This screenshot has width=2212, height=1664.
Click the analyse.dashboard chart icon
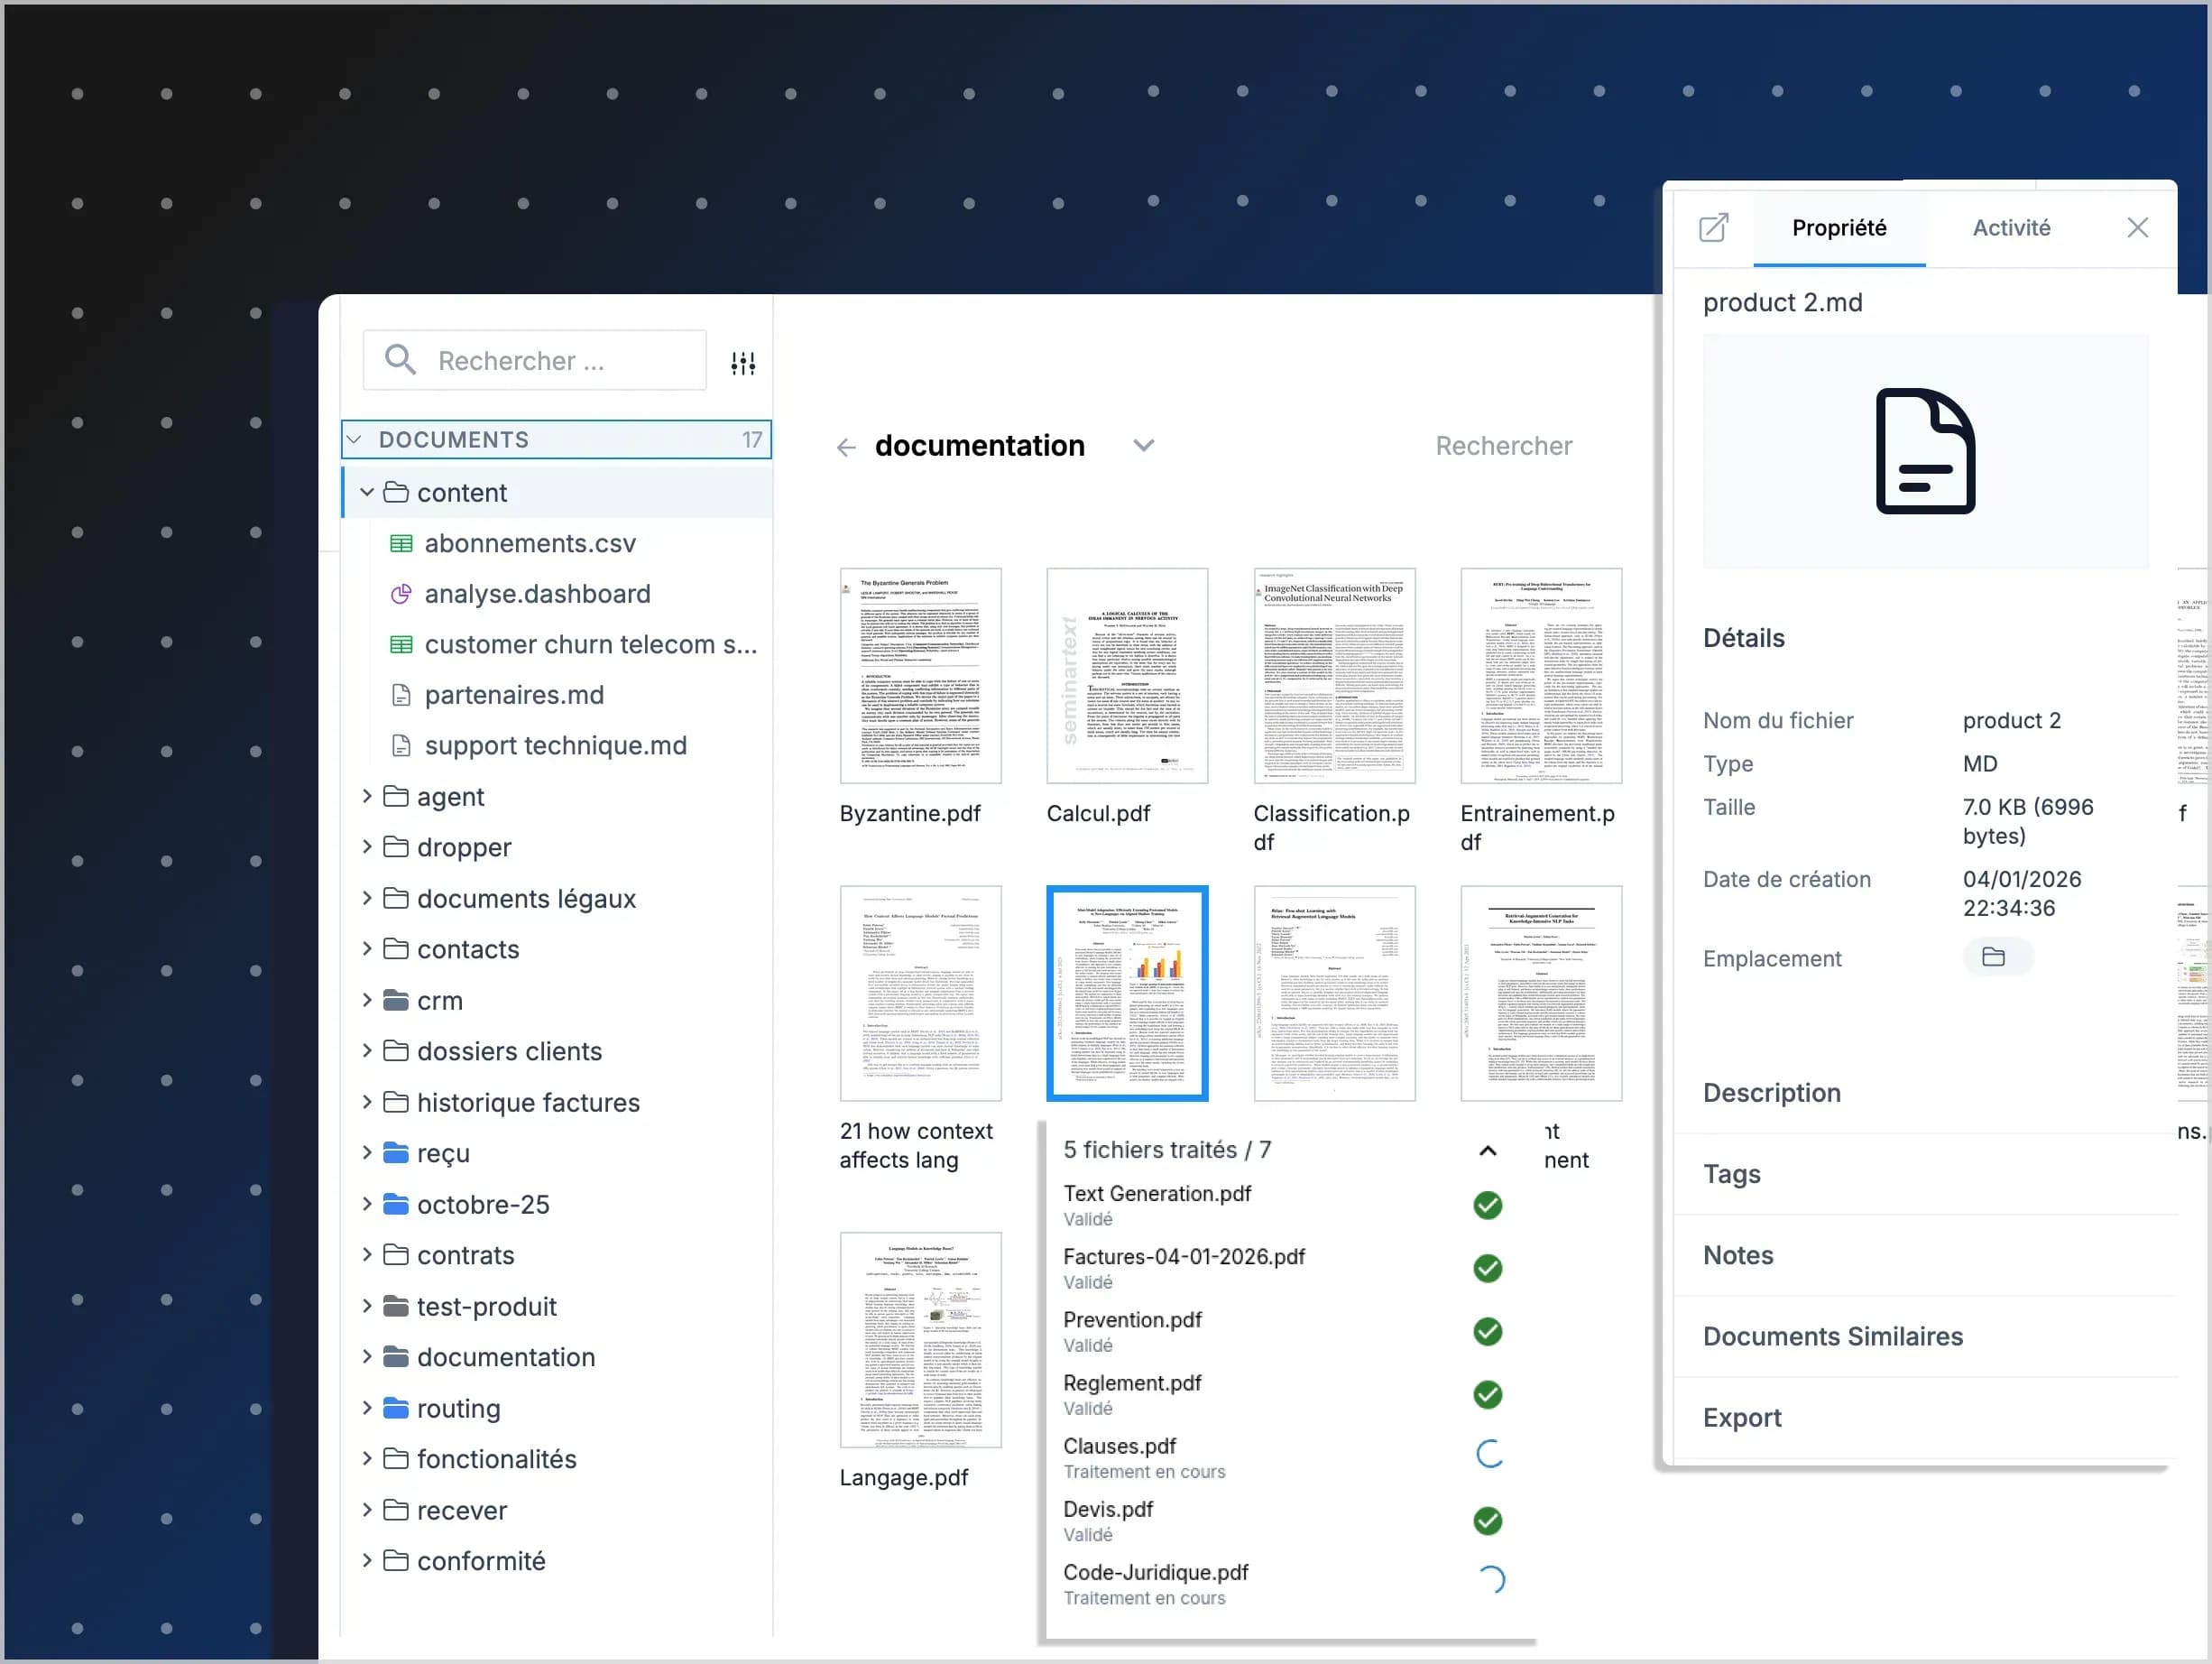pos(401,594)
